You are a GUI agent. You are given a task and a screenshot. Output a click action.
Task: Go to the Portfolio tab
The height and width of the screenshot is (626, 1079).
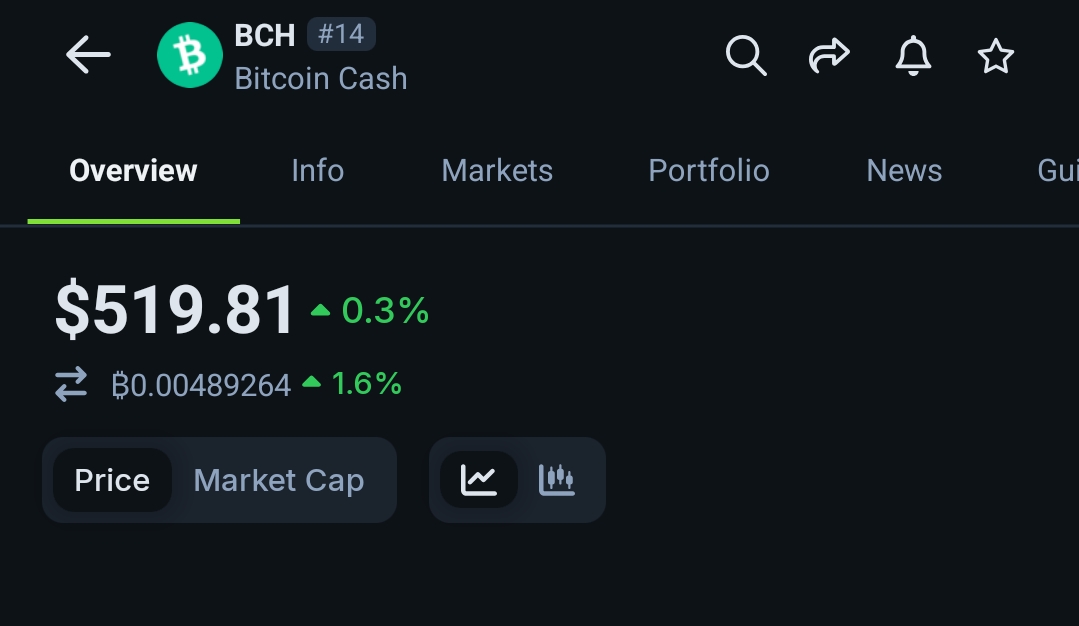(x=709, y=171)
